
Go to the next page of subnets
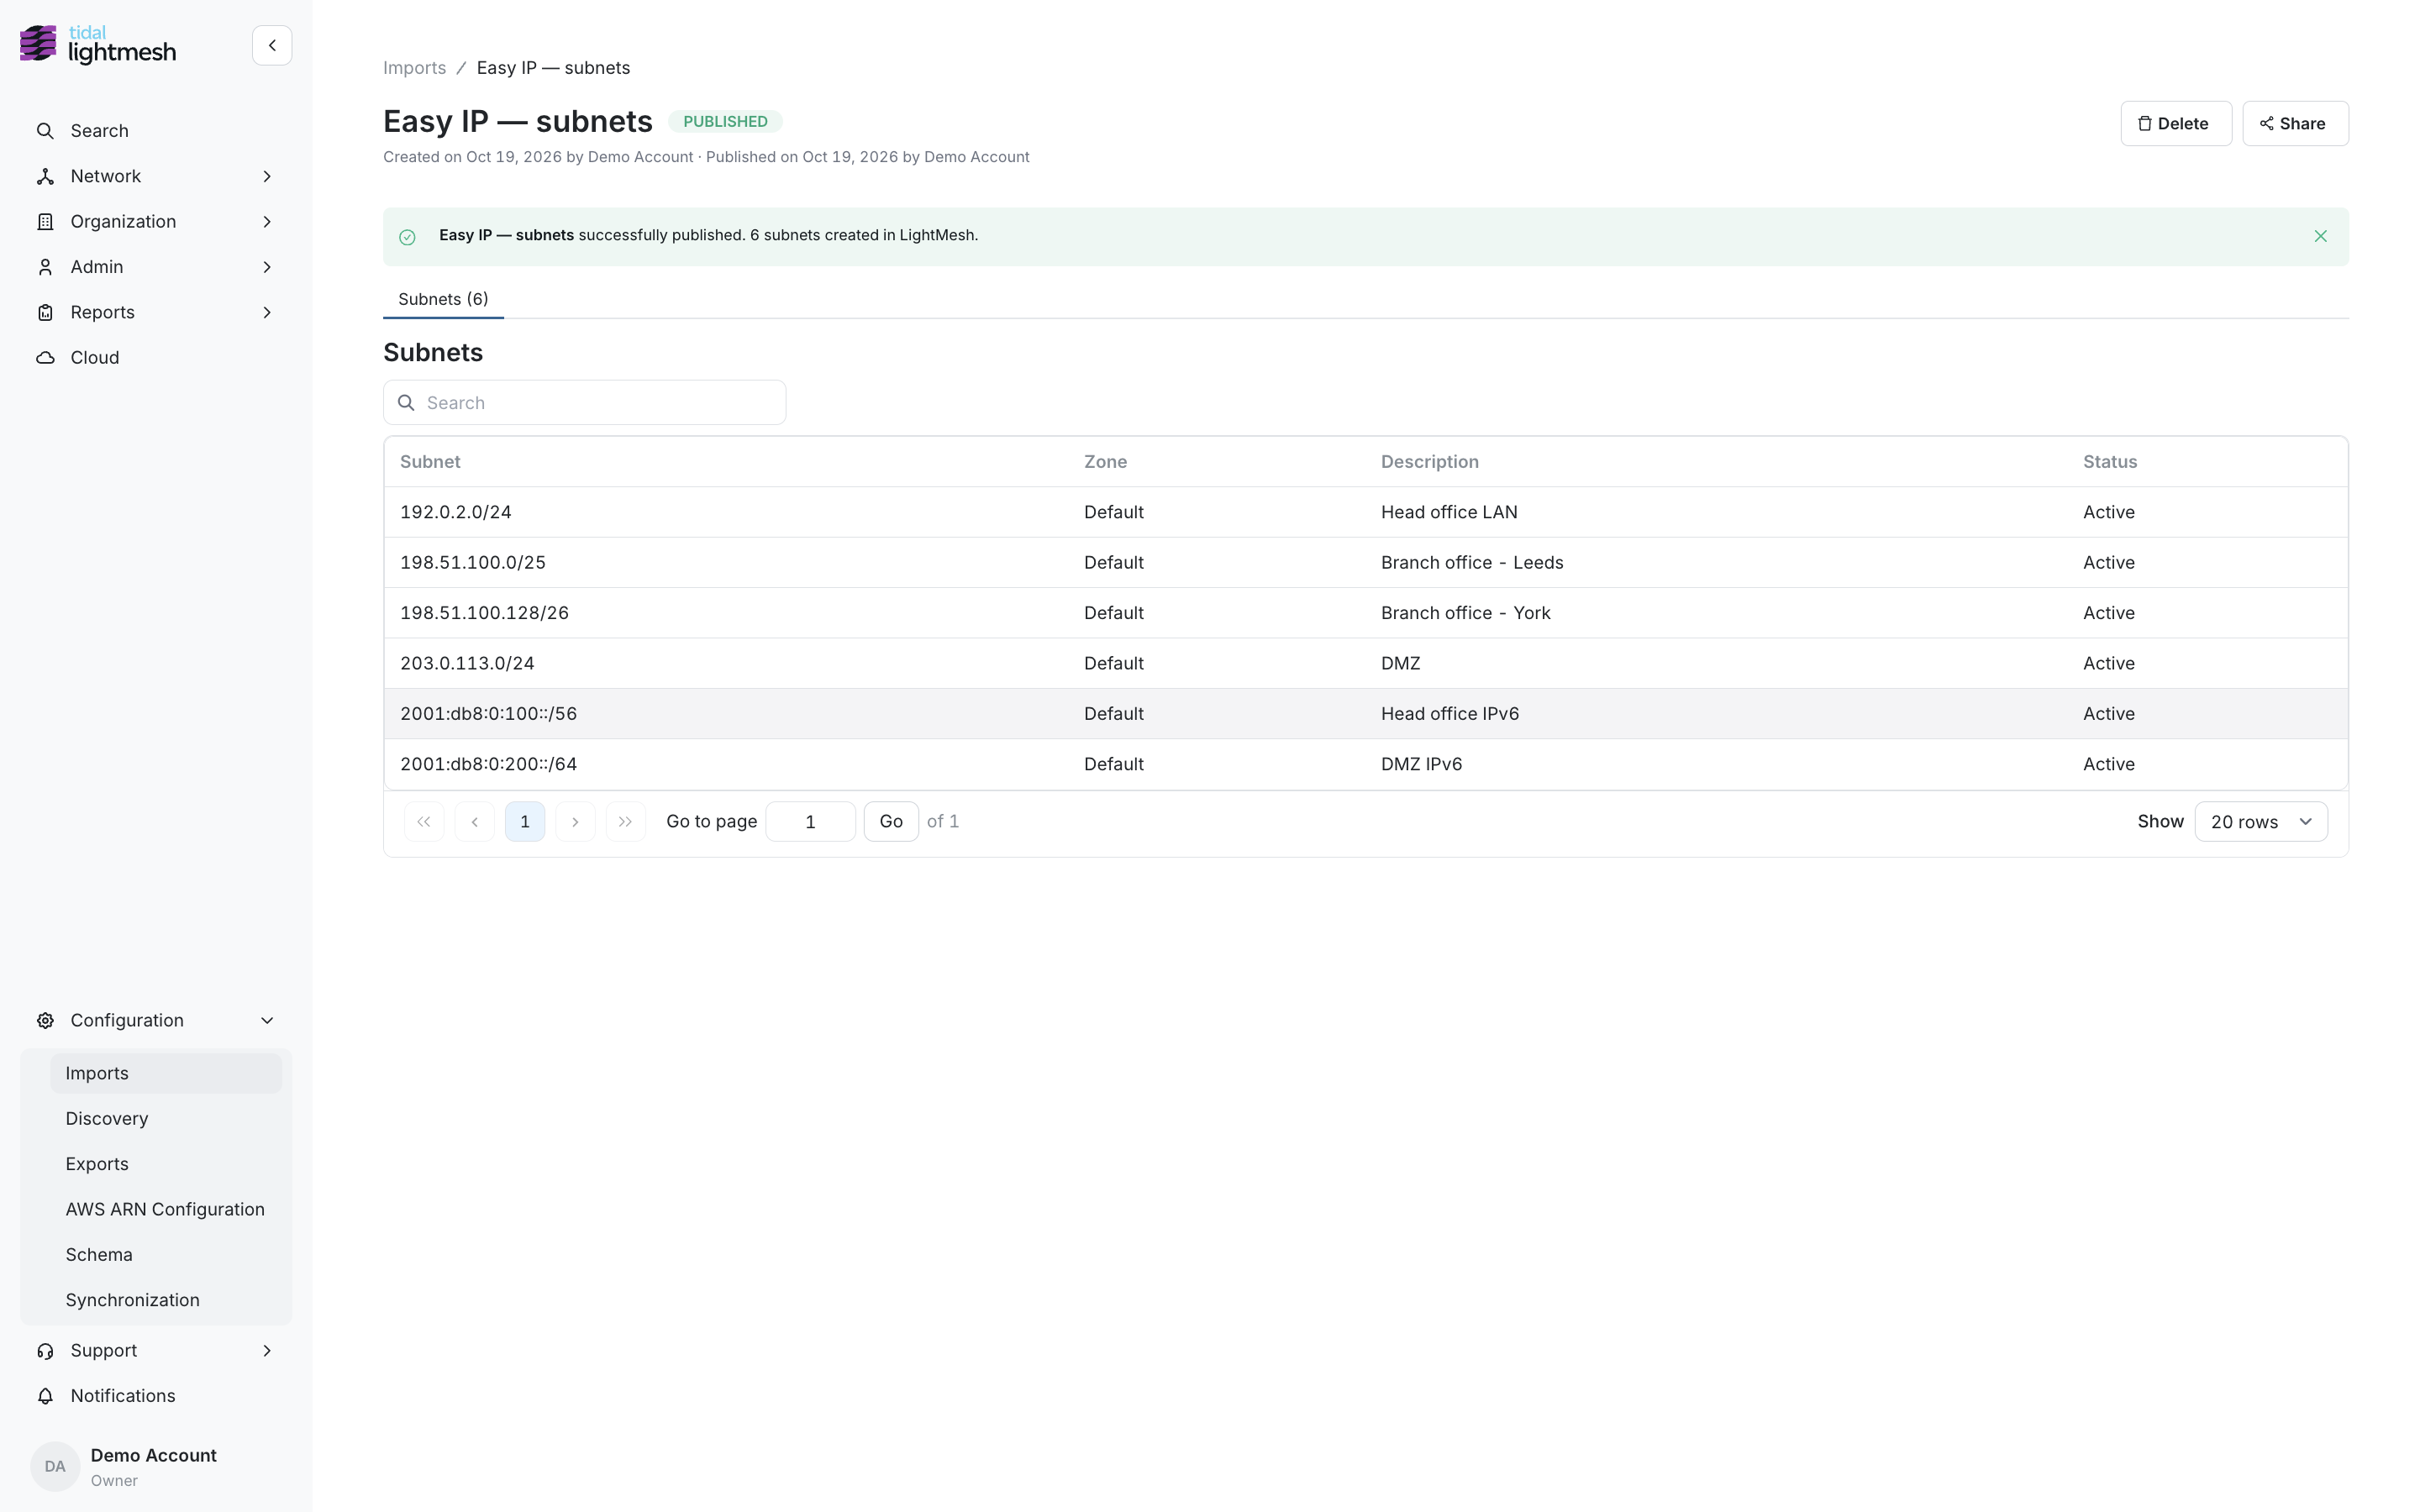click(575, 821)
